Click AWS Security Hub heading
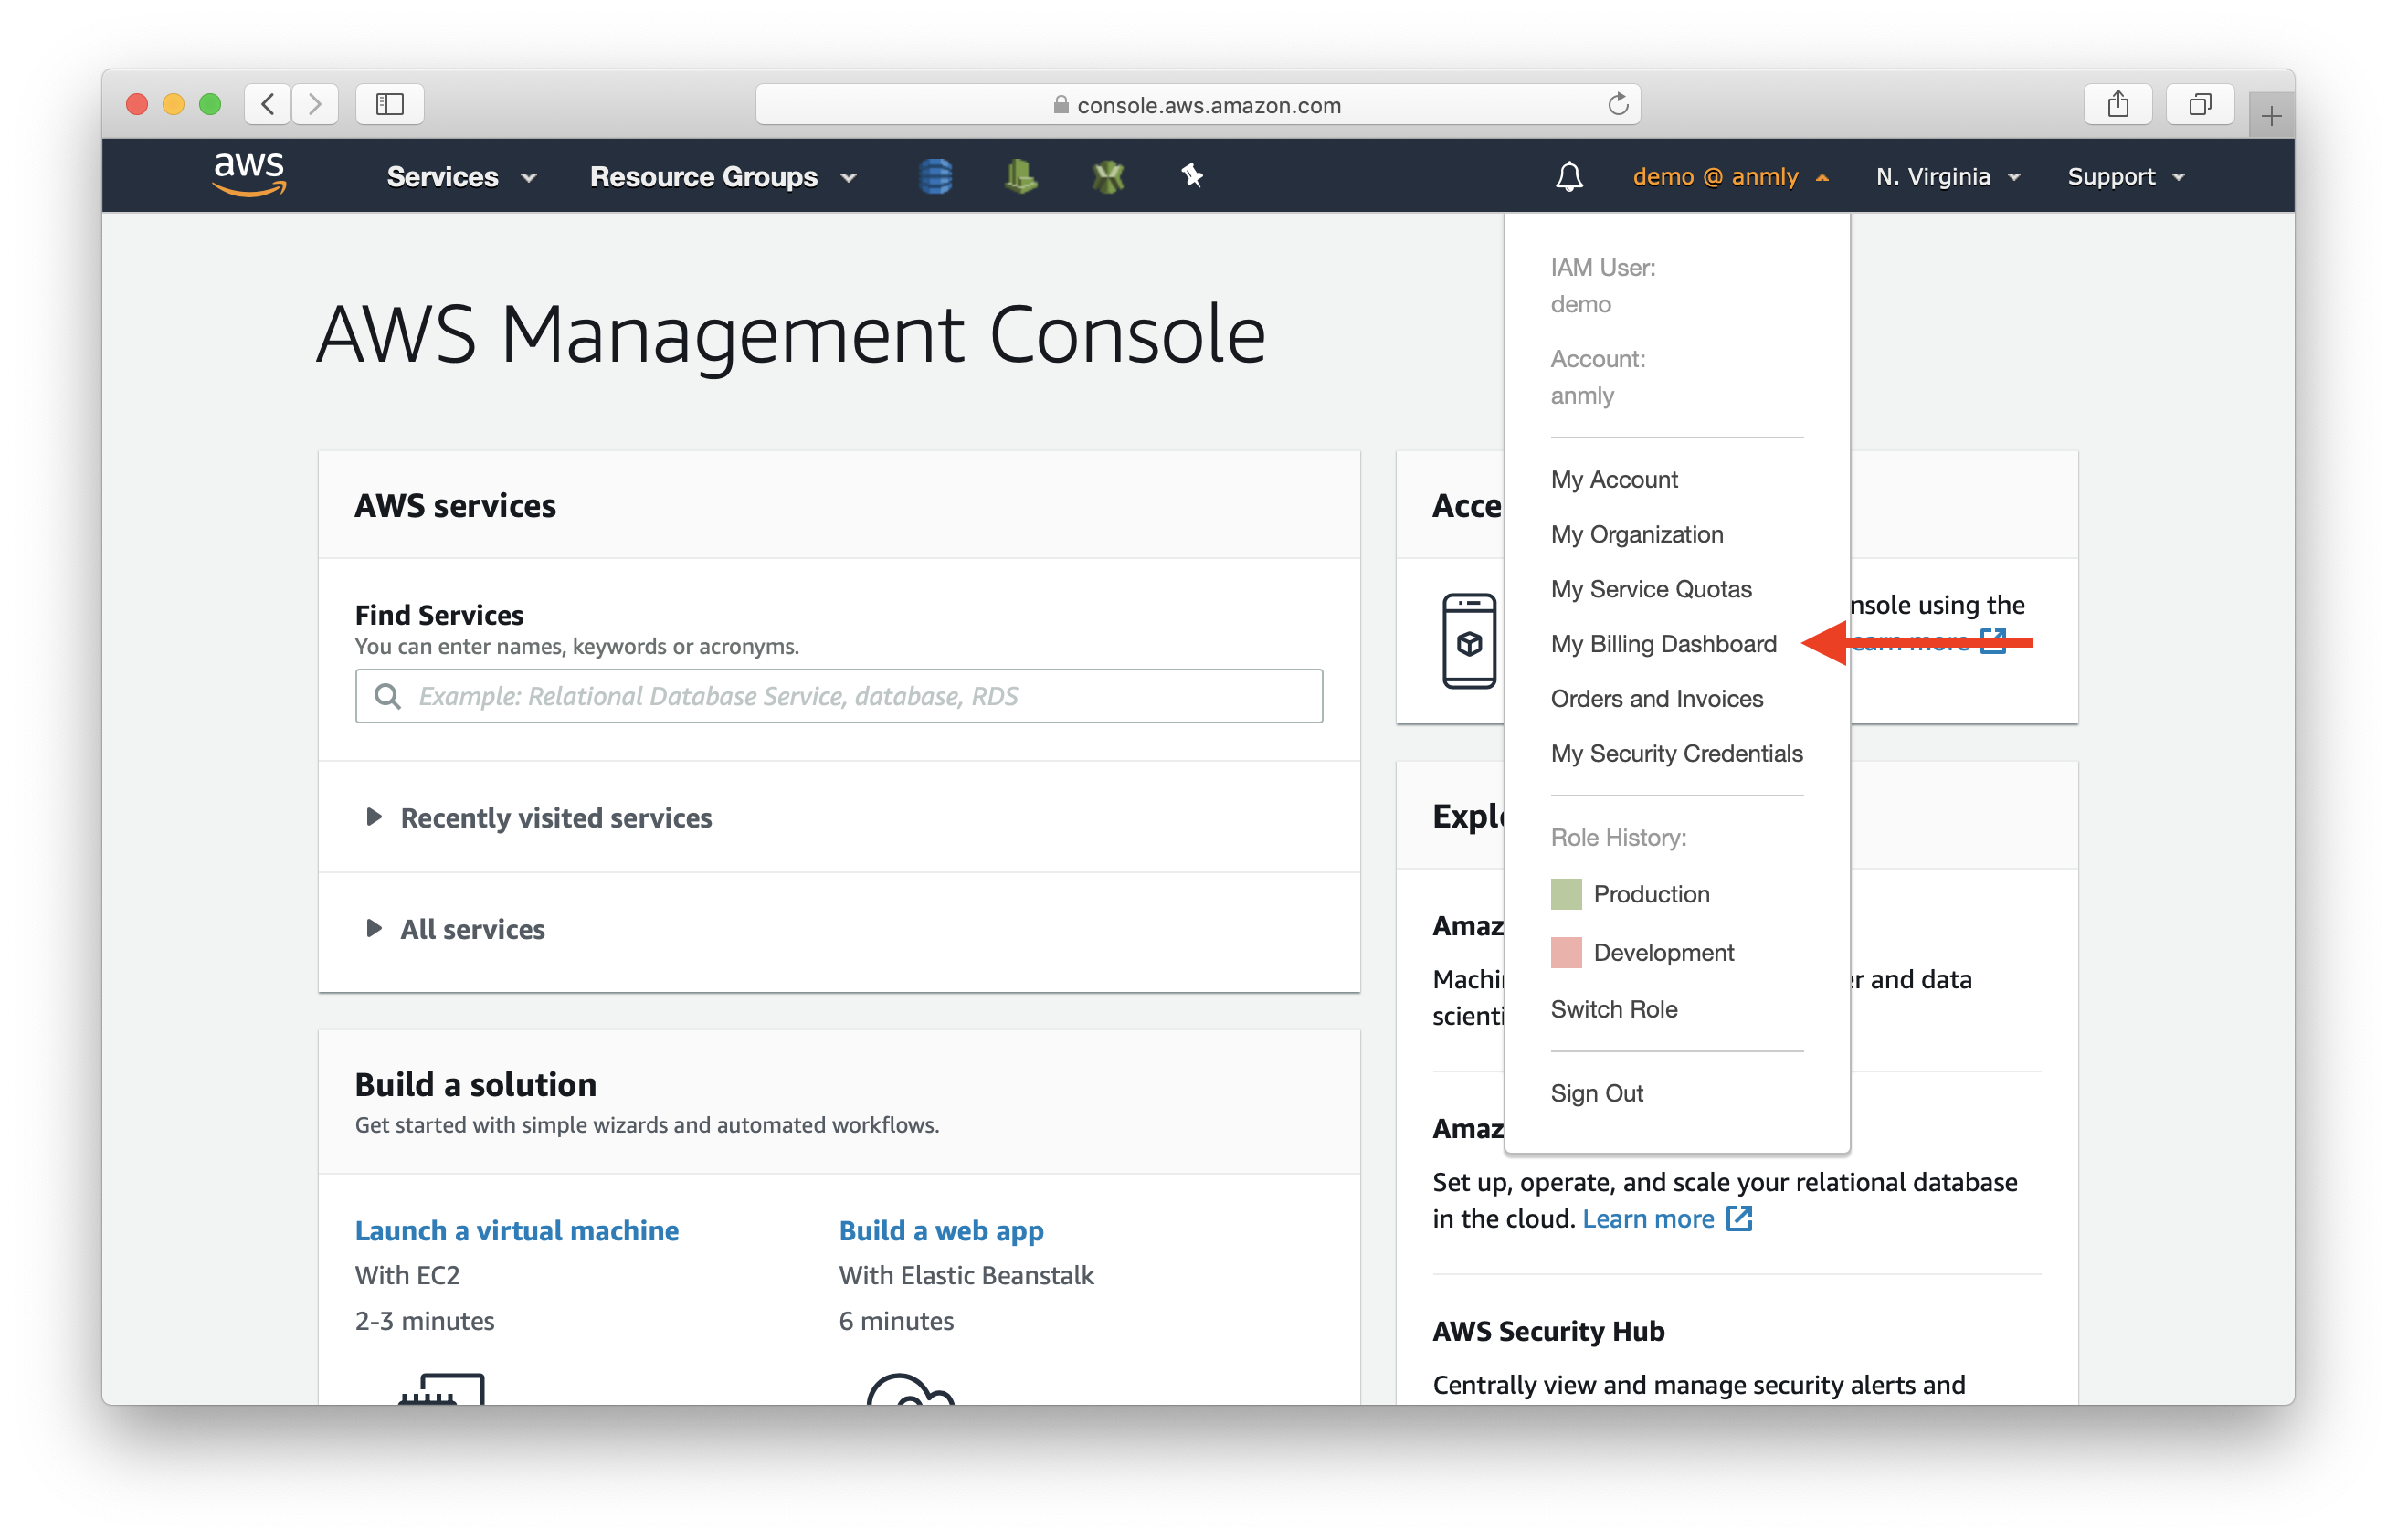Screen dimensions: 2397x1540 click(1548, 1331)
